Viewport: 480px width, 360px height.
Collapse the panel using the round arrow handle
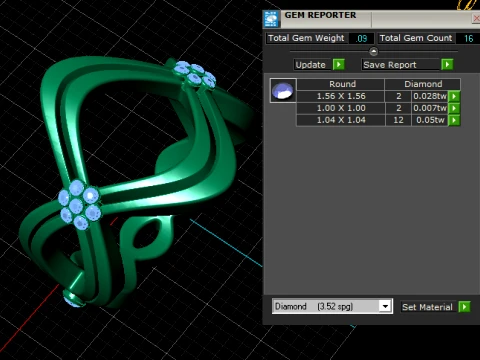(x=373, y=51)
